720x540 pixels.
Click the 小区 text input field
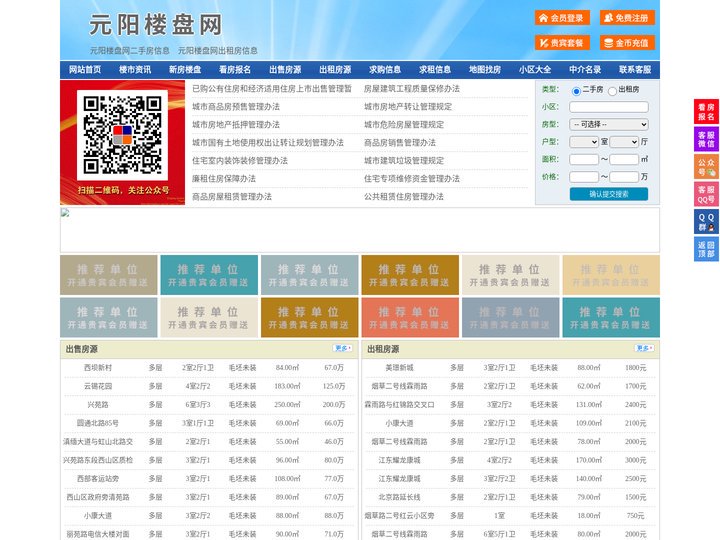(609, 107)
